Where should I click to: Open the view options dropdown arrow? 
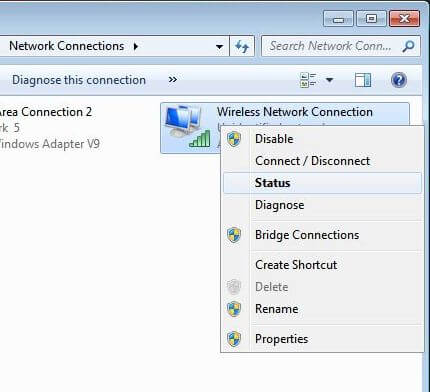329,80
